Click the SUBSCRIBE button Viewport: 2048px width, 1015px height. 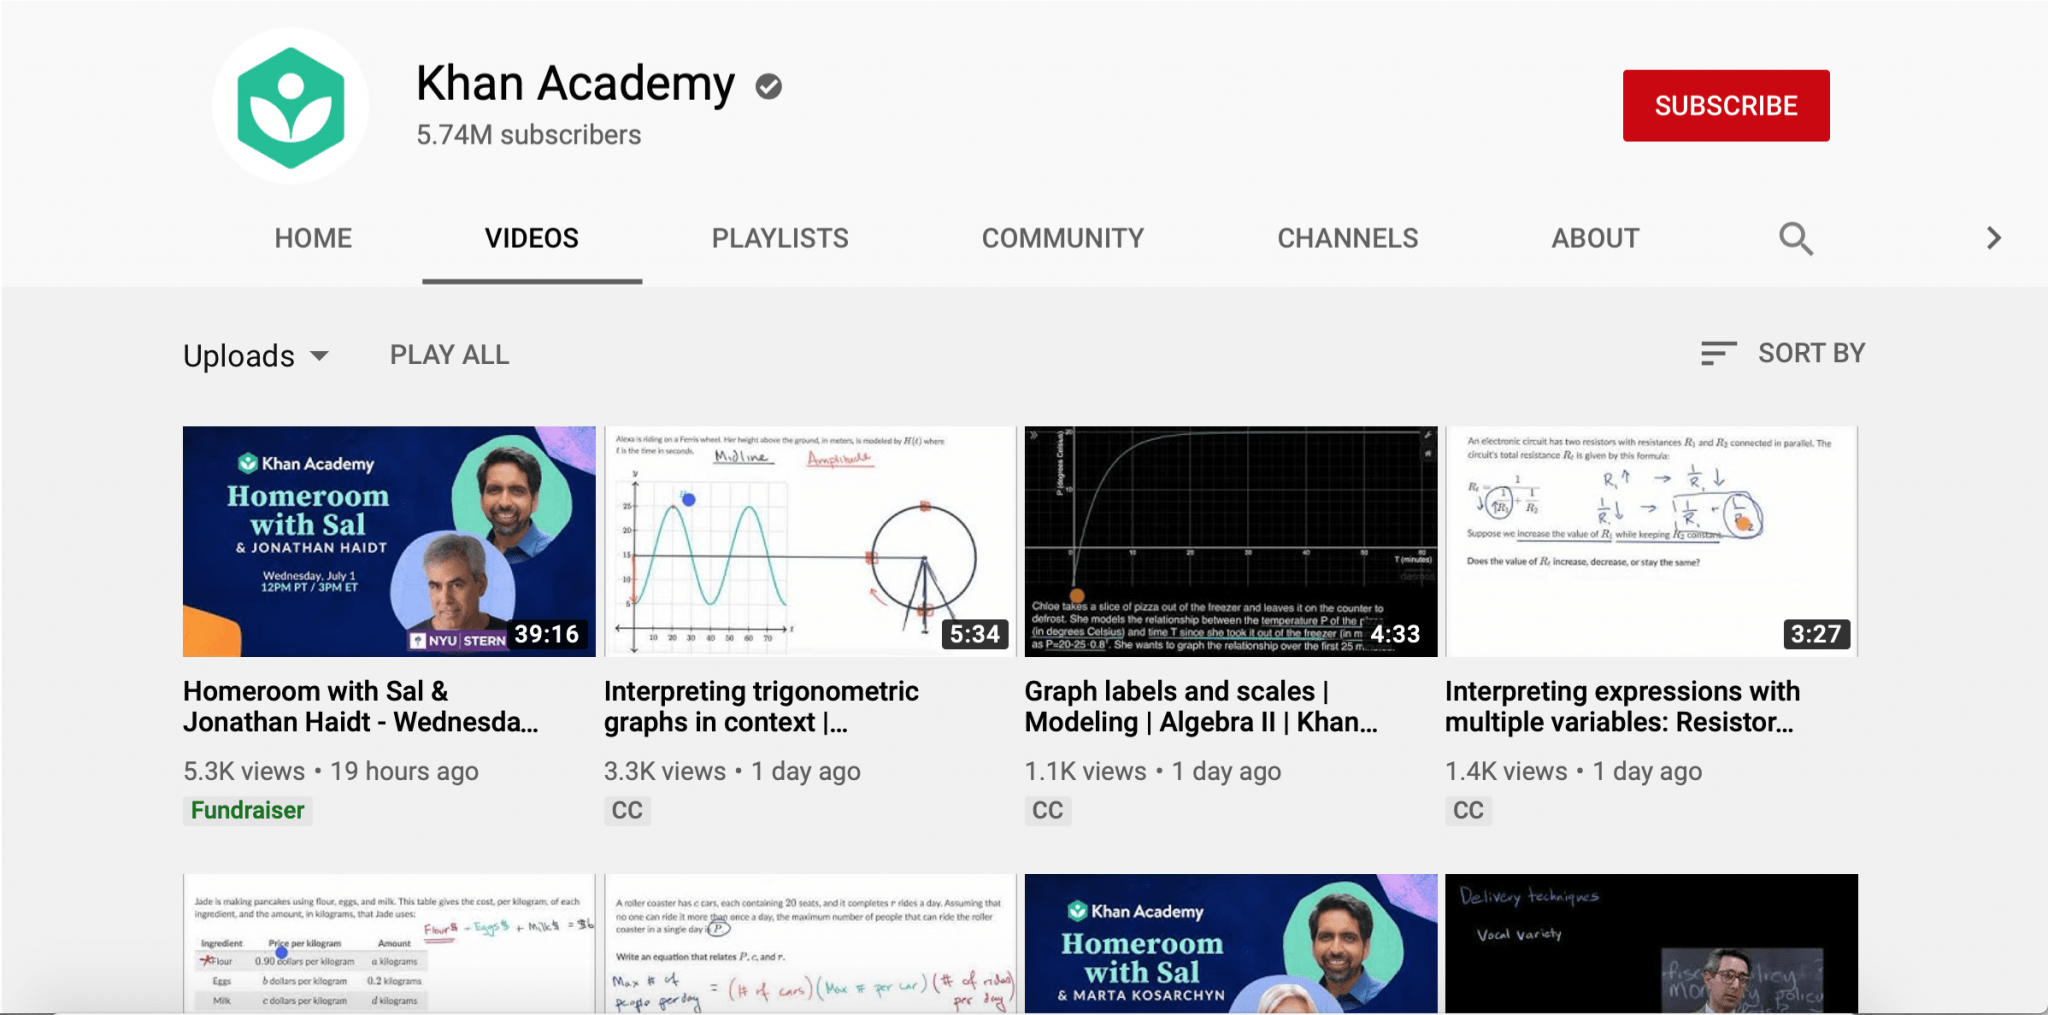tap(1725, 105)
